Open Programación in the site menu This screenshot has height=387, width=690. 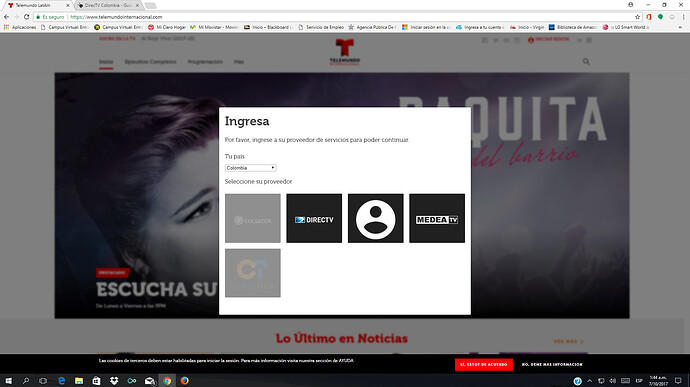[205, 62]
